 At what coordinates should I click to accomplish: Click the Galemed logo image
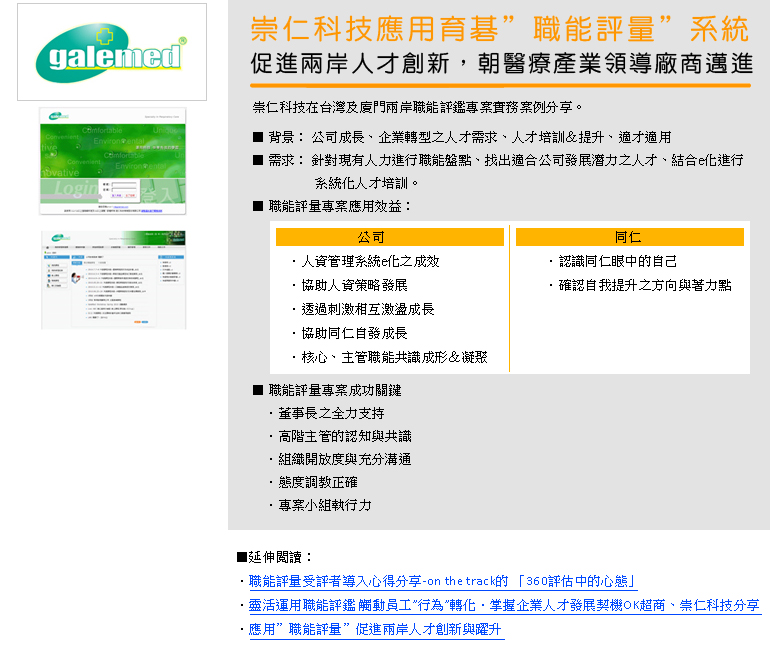tap(112, 52)
